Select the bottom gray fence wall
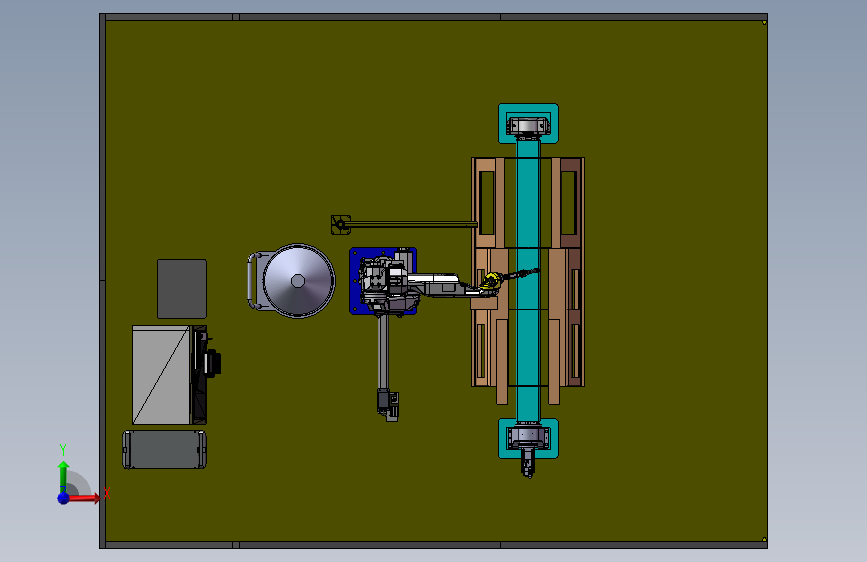The image size is (867, 562). (434, 545)
